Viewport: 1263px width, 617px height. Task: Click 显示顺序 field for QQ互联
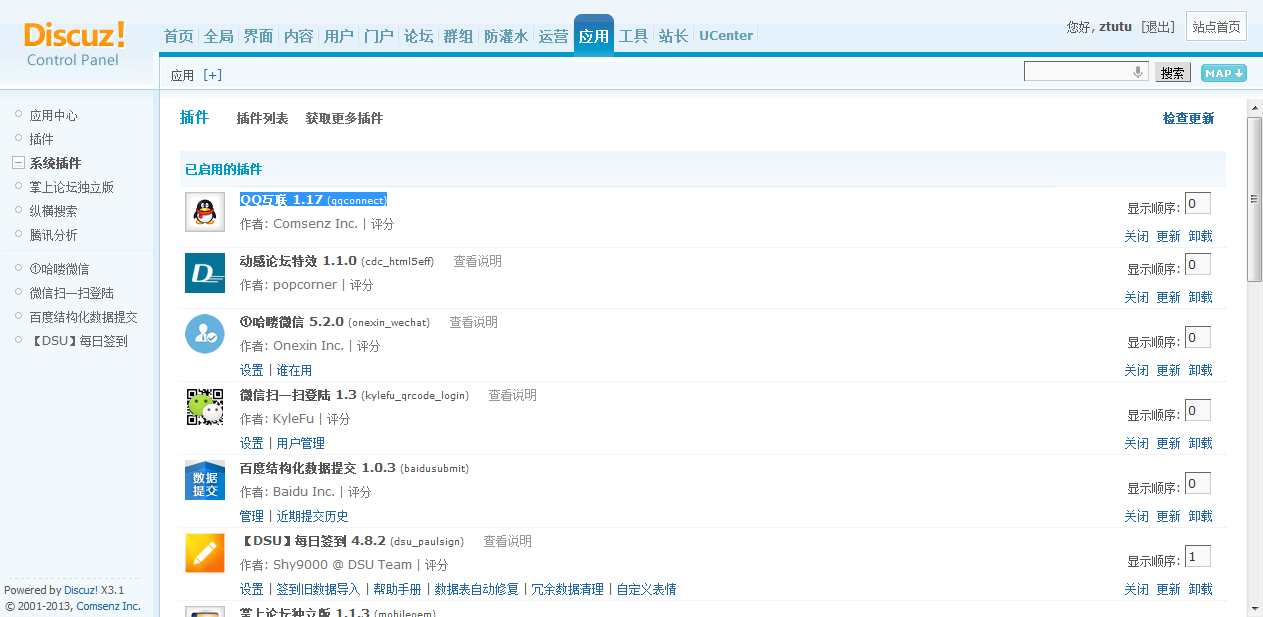click(1198, 203)
